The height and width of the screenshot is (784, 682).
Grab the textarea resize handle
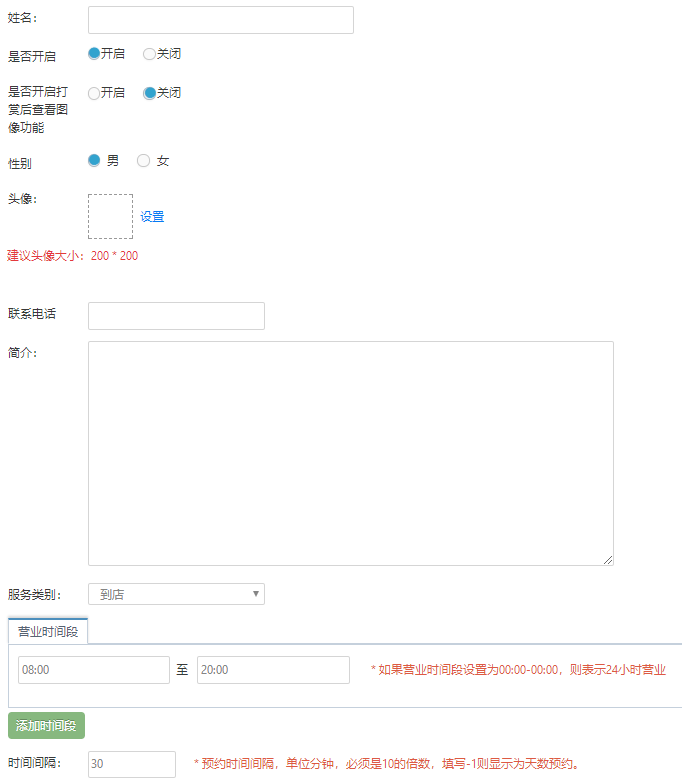click(x=608, y=560)
